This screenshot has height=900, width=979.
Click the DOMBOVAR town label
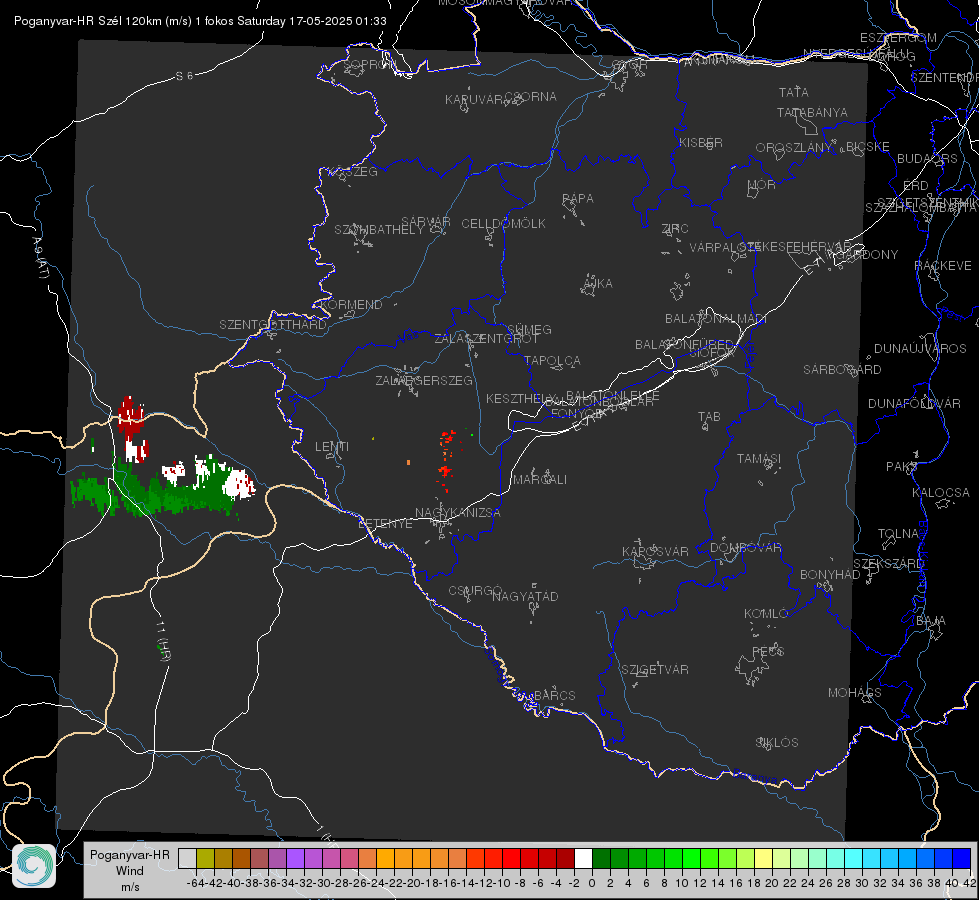pos(745,548)
